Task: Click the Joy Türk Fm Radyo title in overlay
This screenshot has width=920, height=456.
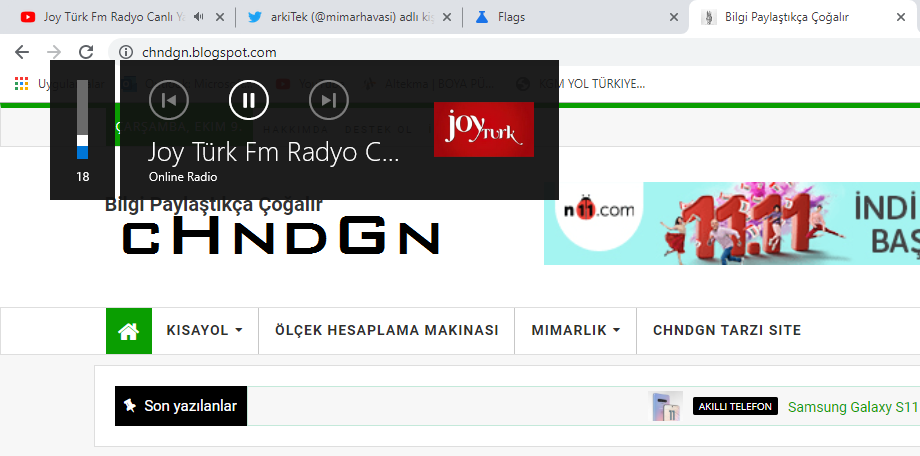Action: coord(273,152)
